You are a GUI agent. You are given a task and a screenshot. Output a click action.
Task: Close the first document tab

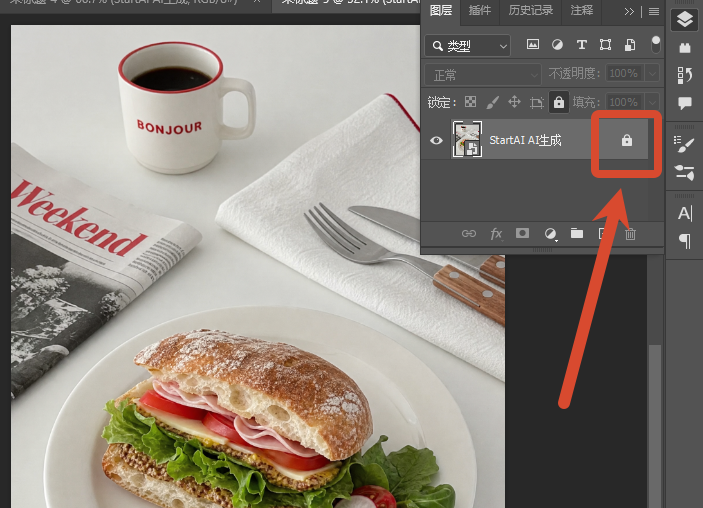[257, 2]
